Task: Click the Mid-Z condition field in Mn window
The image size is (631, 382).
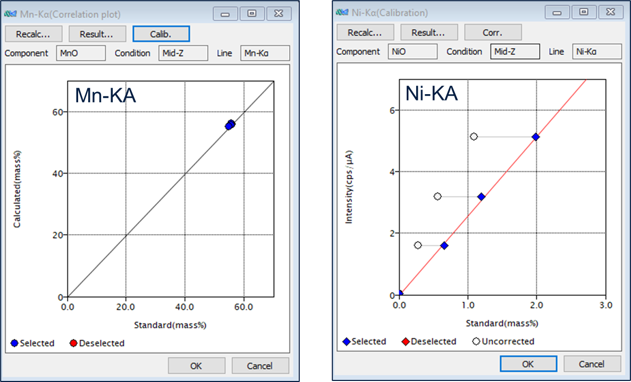Action: tap(183, 53)
